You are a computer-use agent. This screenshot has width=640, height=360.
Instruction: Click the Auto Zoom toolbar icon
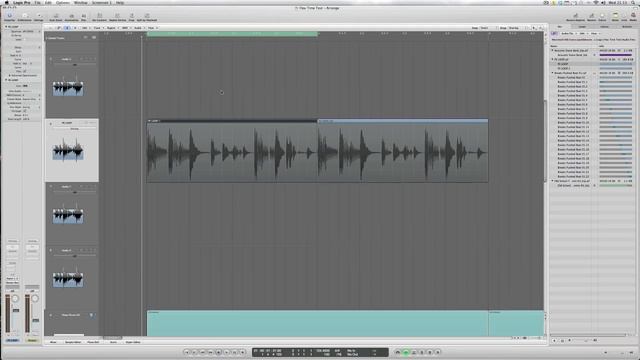coord(56,17)
